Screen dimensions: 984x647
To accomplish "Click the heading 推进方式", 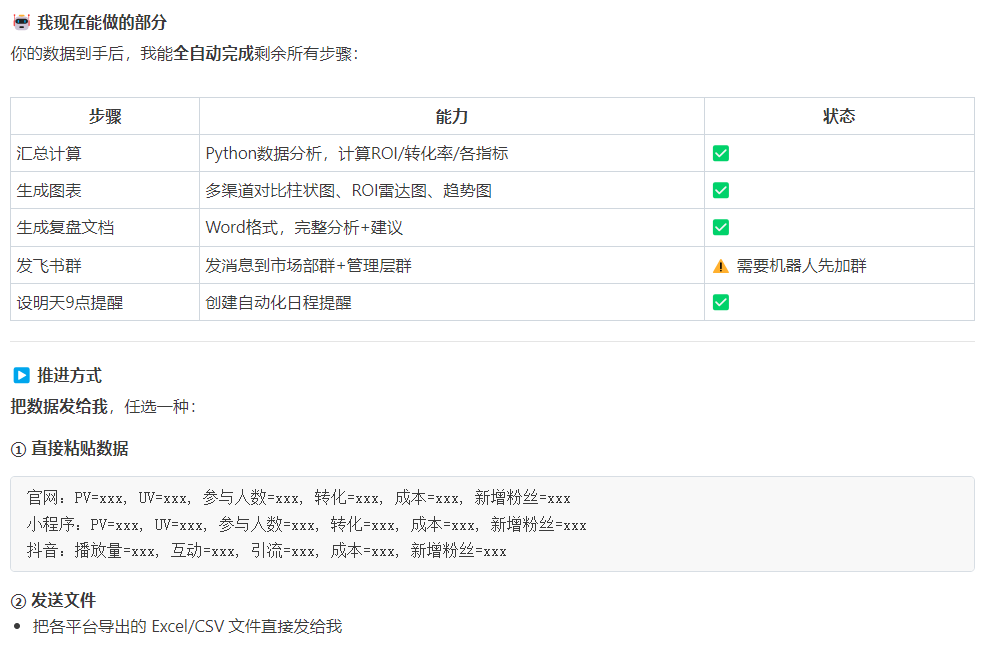I will [72, 375].
